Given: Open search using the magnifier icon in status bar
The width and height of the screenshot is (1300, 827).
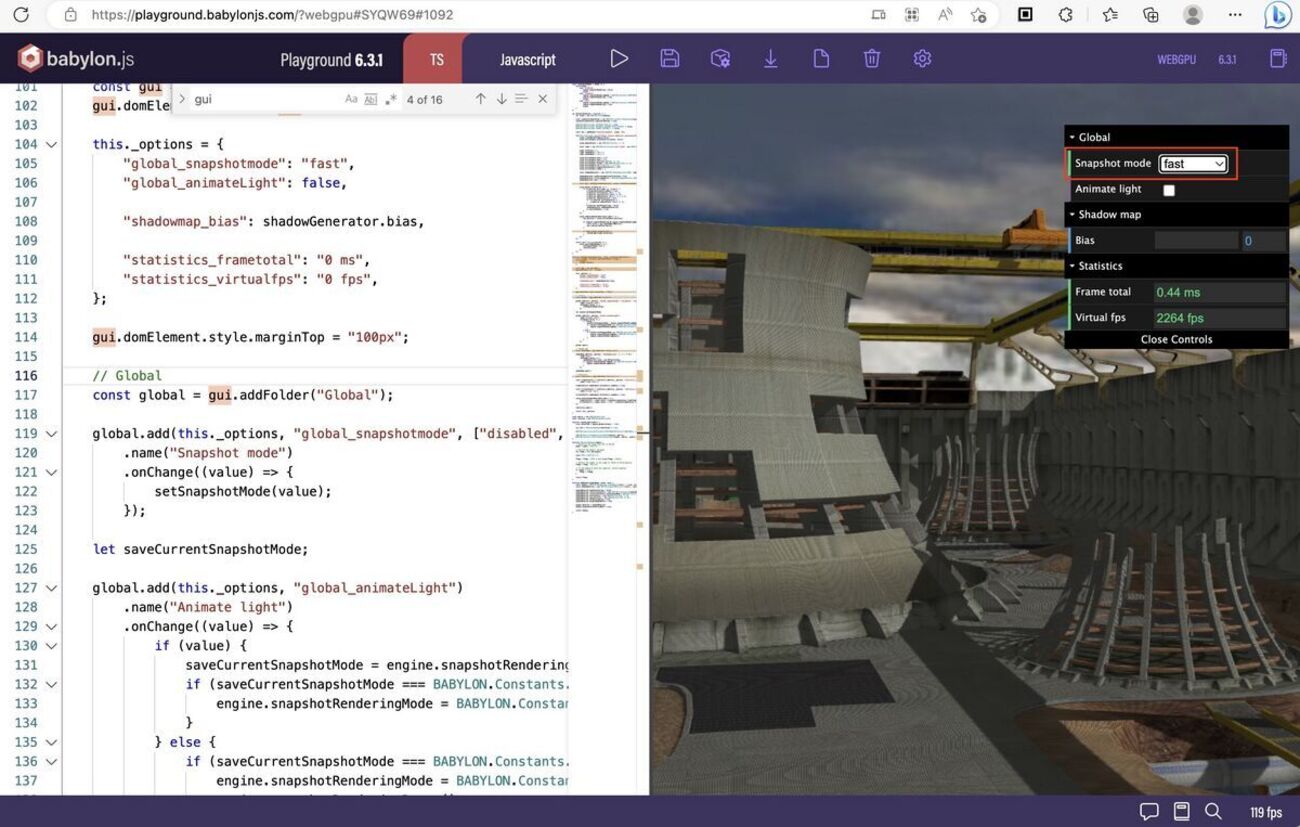Looking at the screenshot, I should pos(1214,811).
